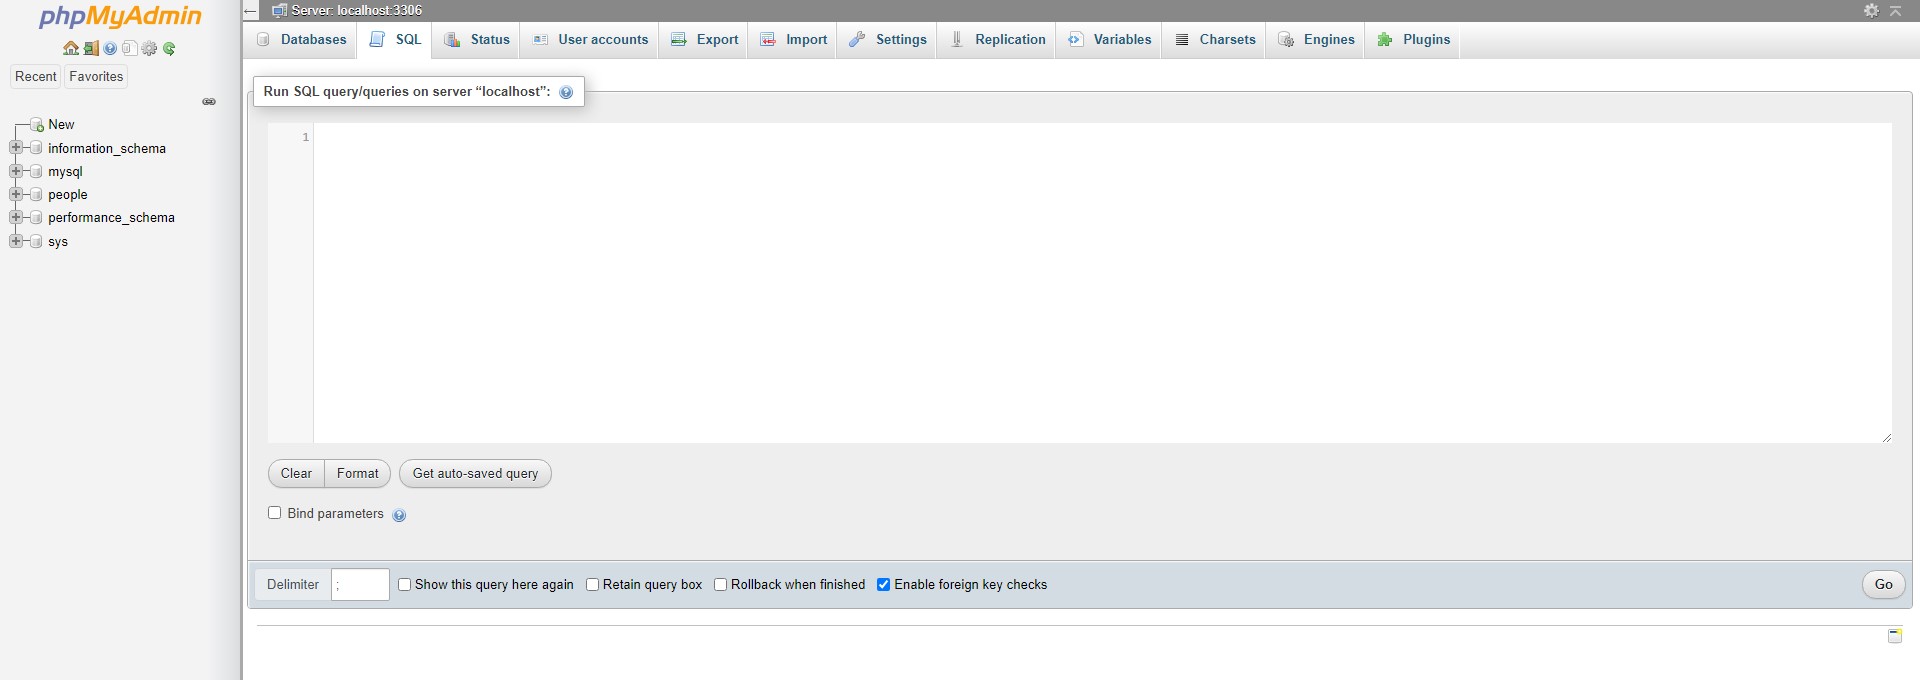Open the User accounts tab
The width and height of the screenshot is (1920, 680).
click(590, 40)
